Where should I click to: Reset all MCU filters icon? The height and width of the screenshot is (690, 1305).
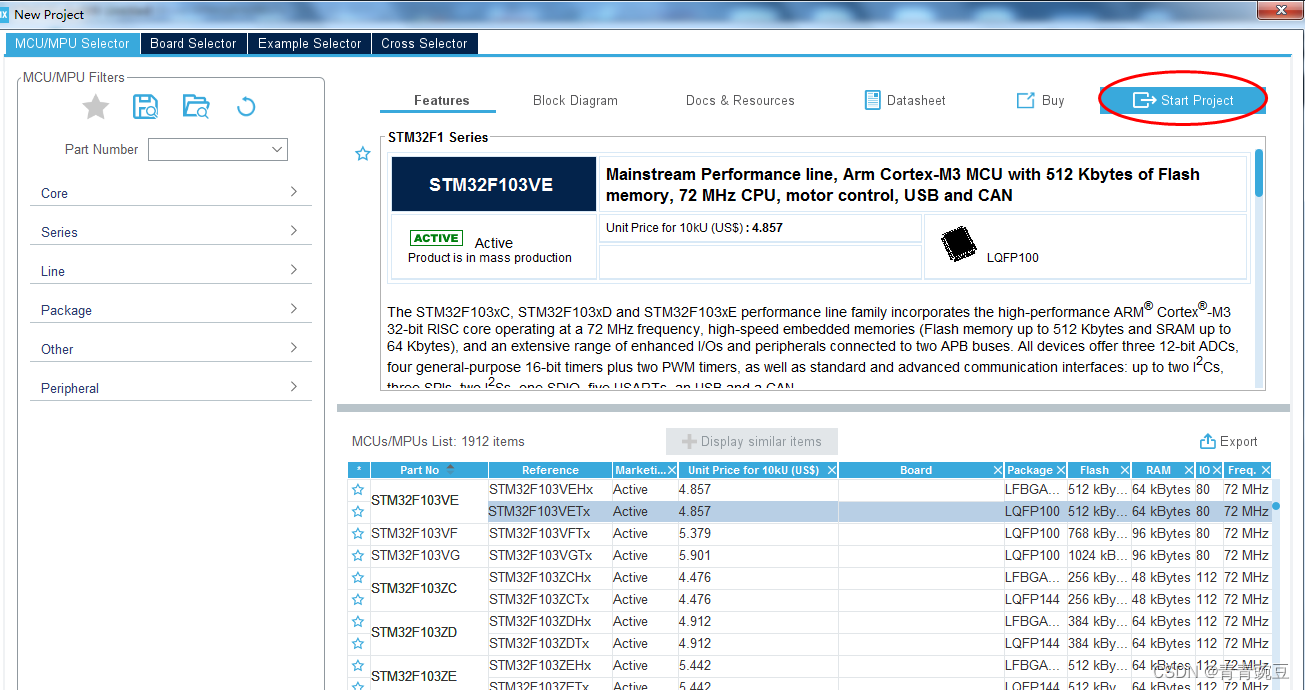coord(246,107)
